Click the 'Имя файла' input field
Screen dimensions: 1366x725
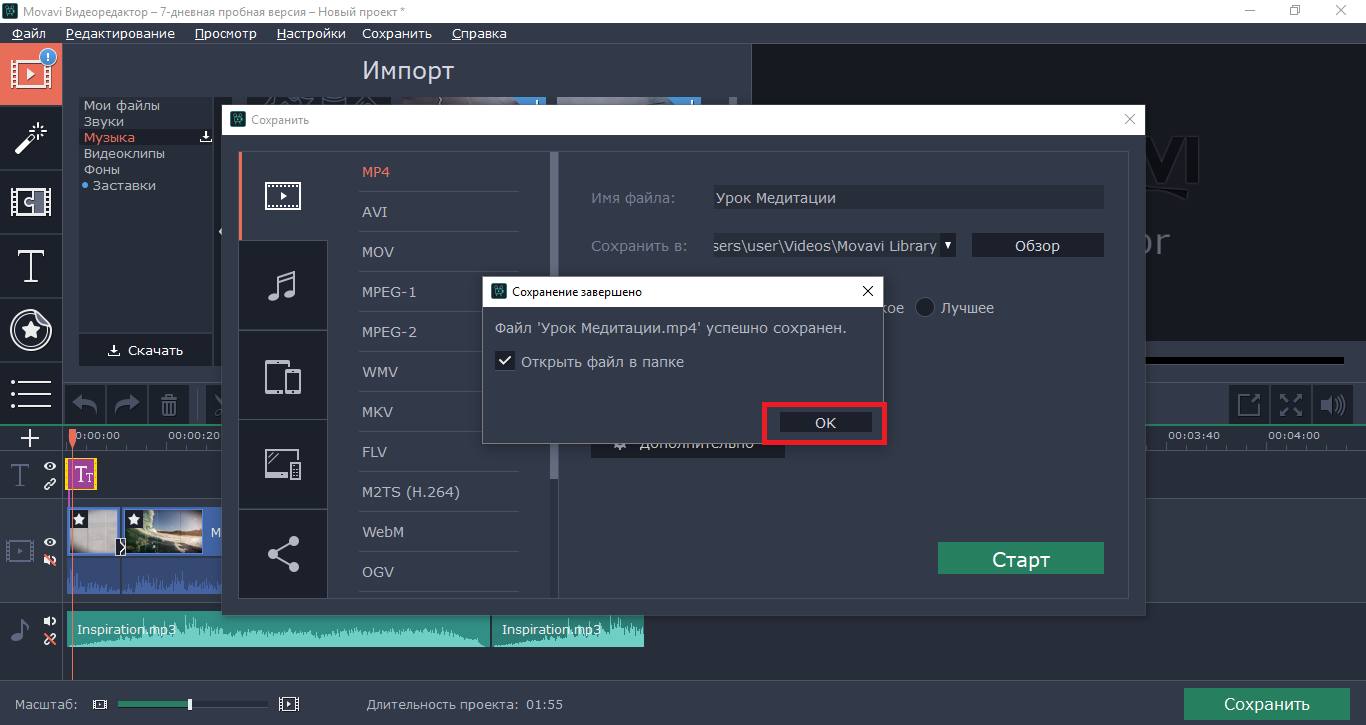pyautogui.click(x=908, y=198)
